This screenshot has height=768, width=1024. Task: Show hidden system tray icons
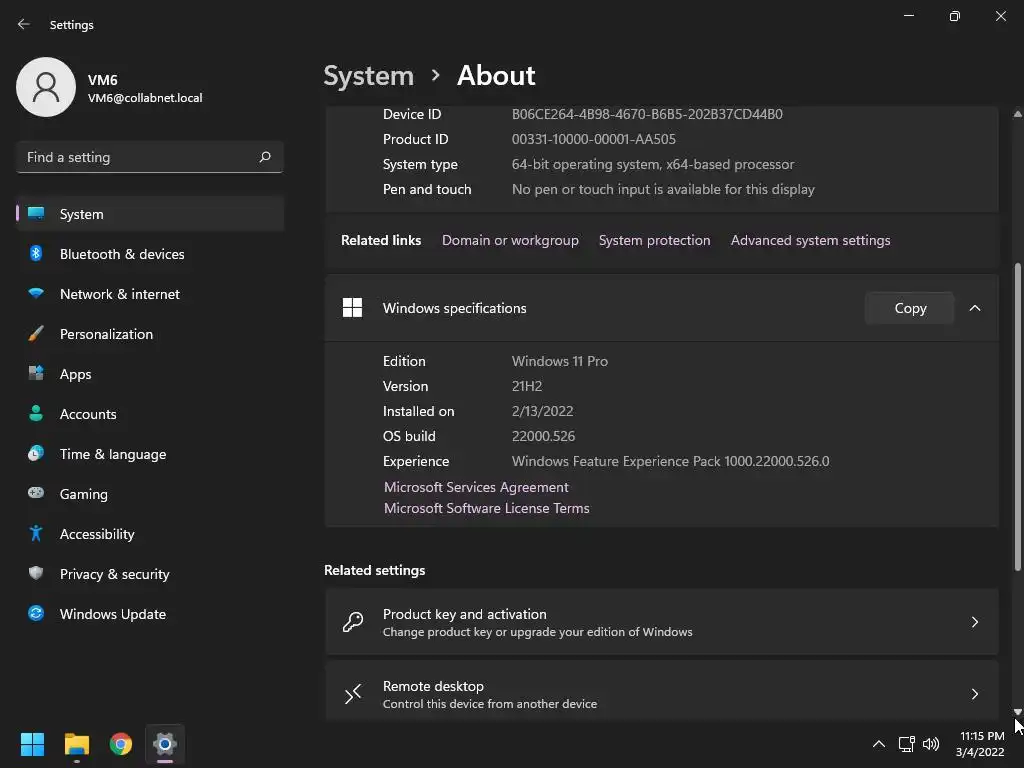point(878,744)
